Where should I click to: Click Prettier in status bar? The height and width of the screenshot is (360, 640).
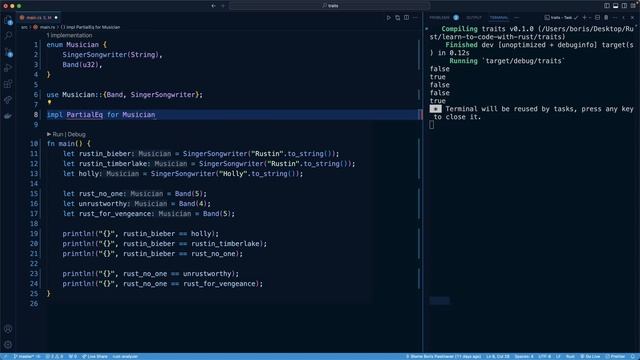point(615,356)
